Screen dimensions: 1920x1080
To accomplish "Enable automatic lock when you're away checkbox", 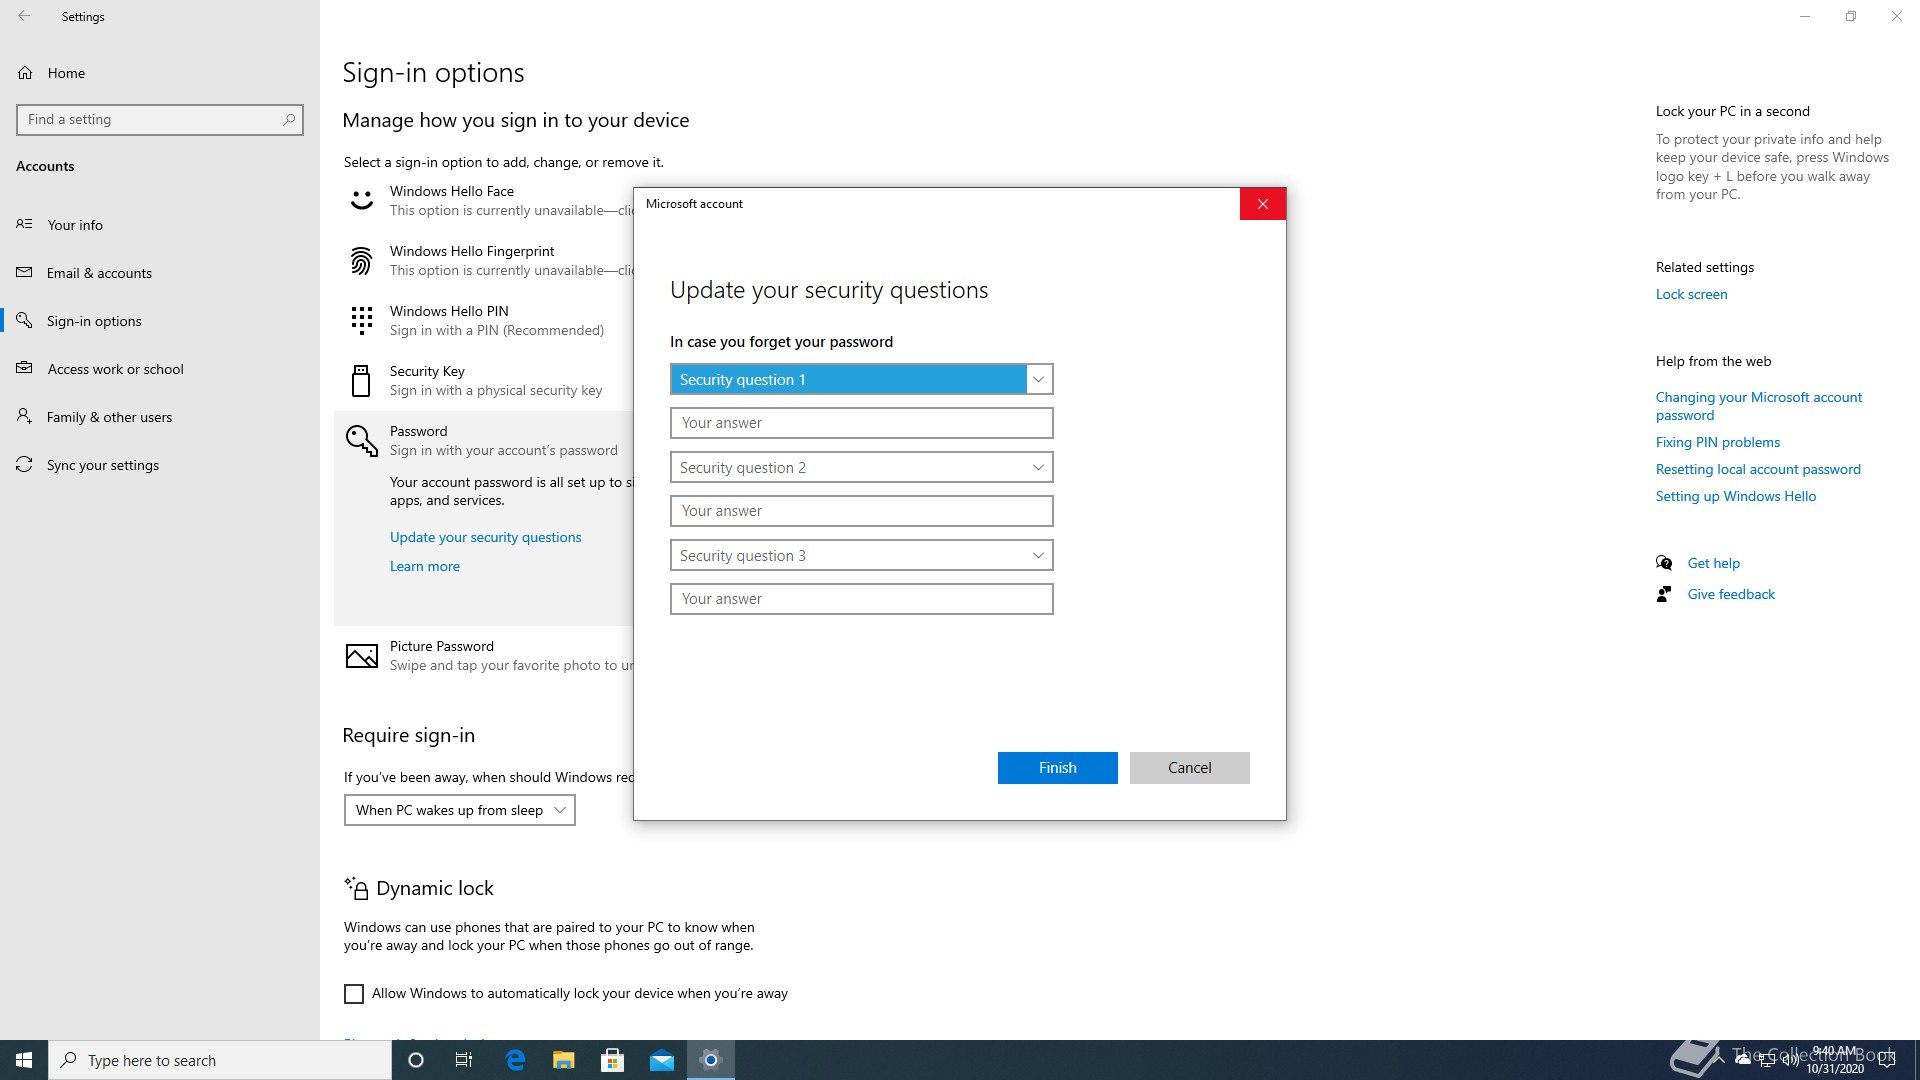I will (354, 994).
